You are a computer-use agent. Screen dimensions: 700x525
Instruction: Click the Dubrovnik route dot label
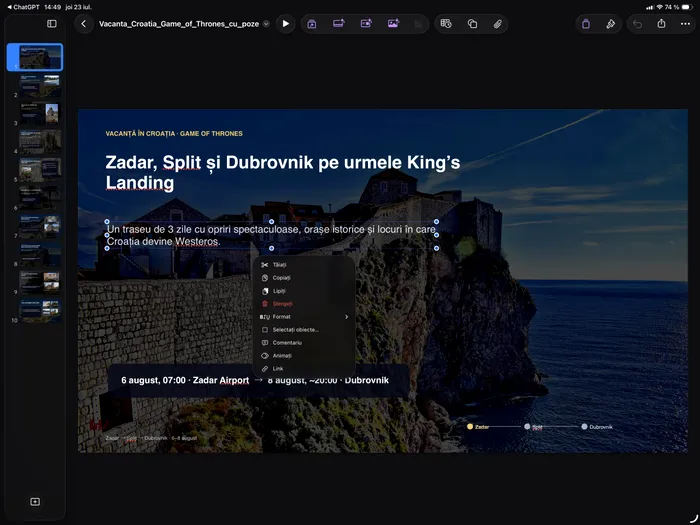(601, 427)
